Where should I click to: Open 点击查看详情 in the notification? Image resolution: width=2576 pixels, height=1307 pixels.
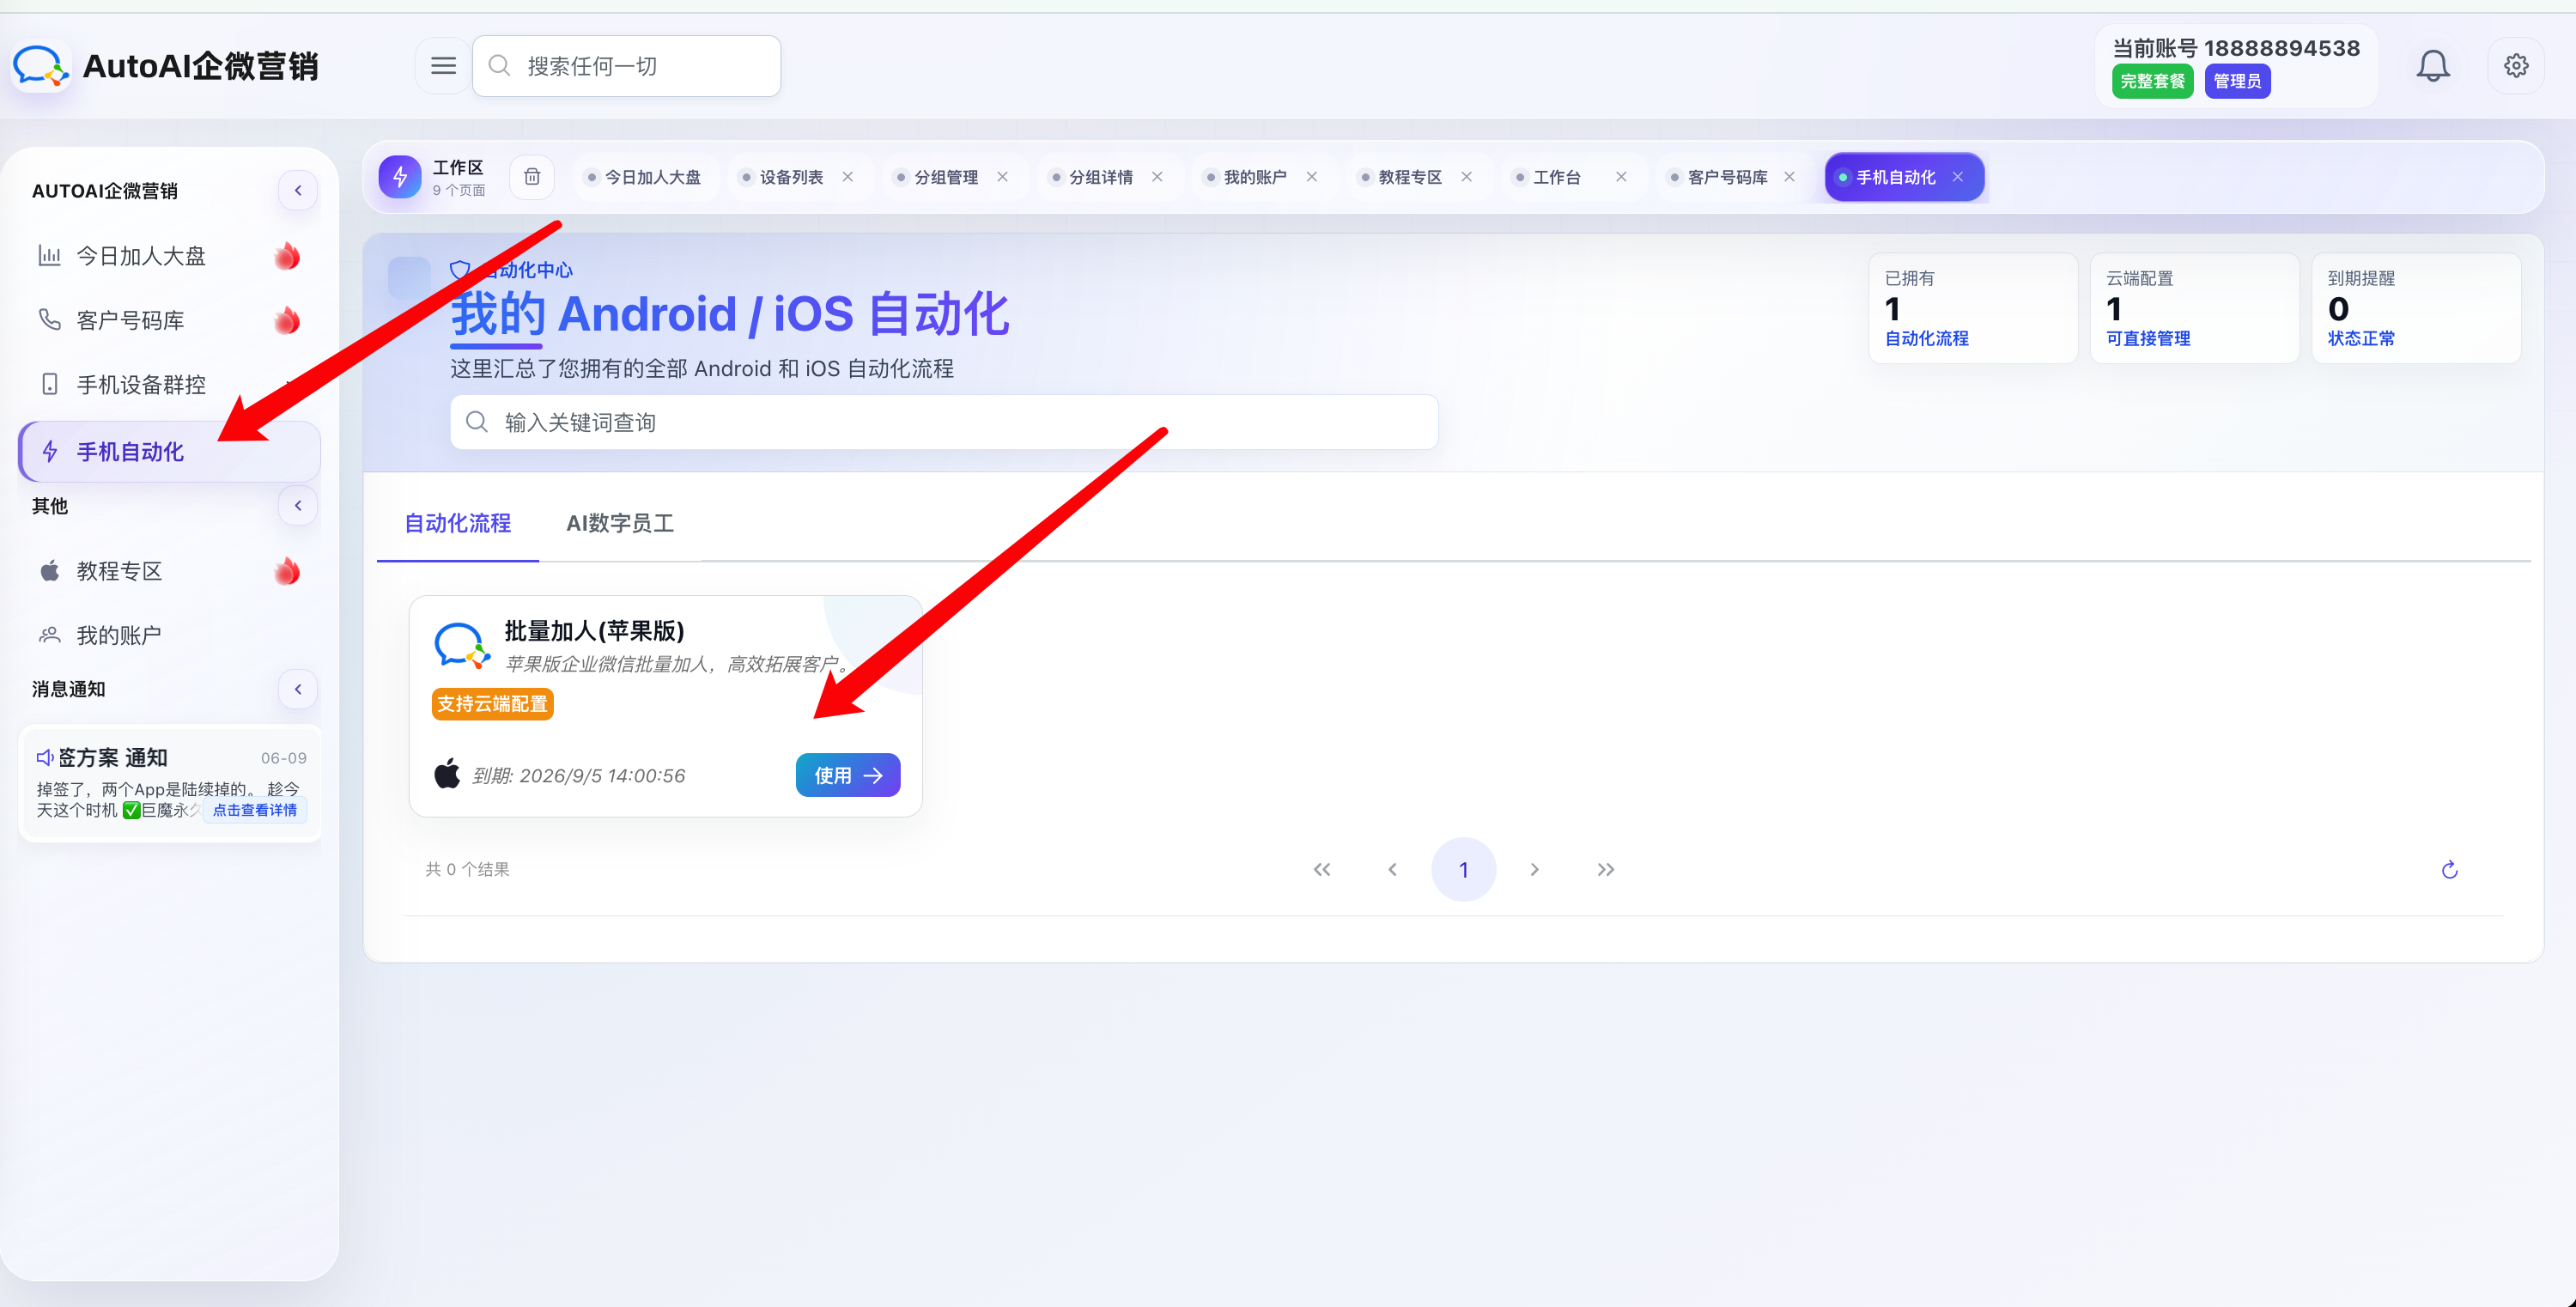255,810
